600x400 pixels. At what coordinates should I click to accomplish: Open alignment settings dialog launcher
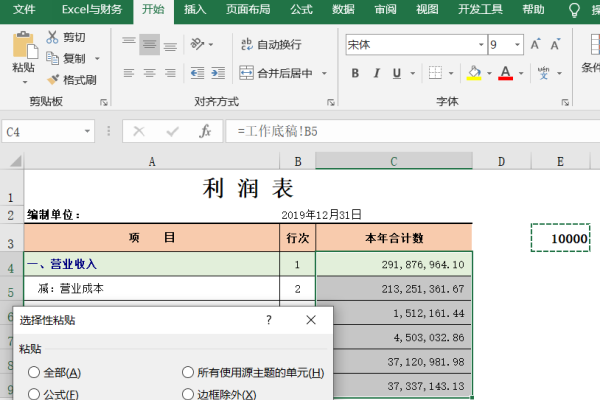click(331, 102)
